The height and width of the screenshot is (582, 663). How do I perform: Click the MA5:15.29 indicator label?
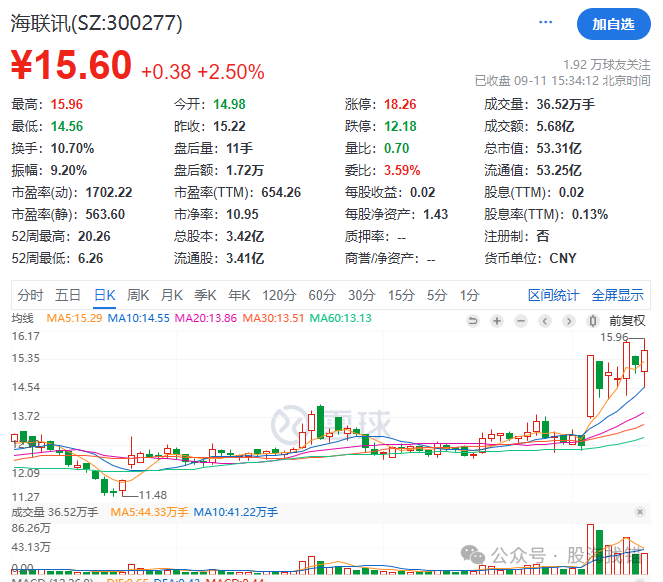pos(74,318)
